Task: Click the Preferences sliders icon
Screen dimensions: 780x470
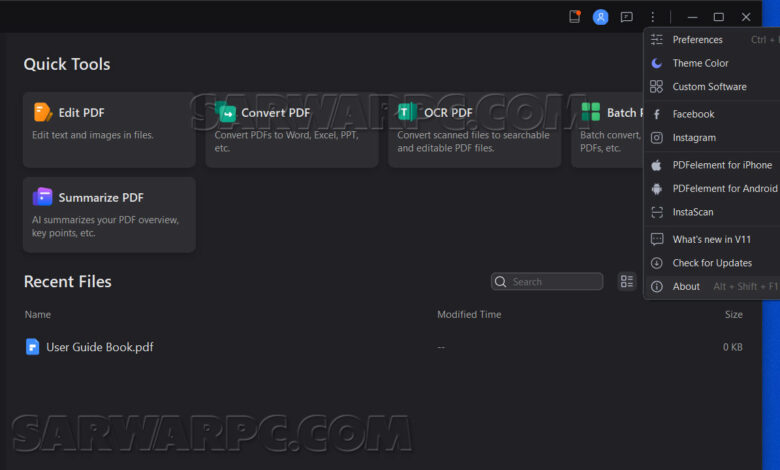Action: (x=657, y=40)
